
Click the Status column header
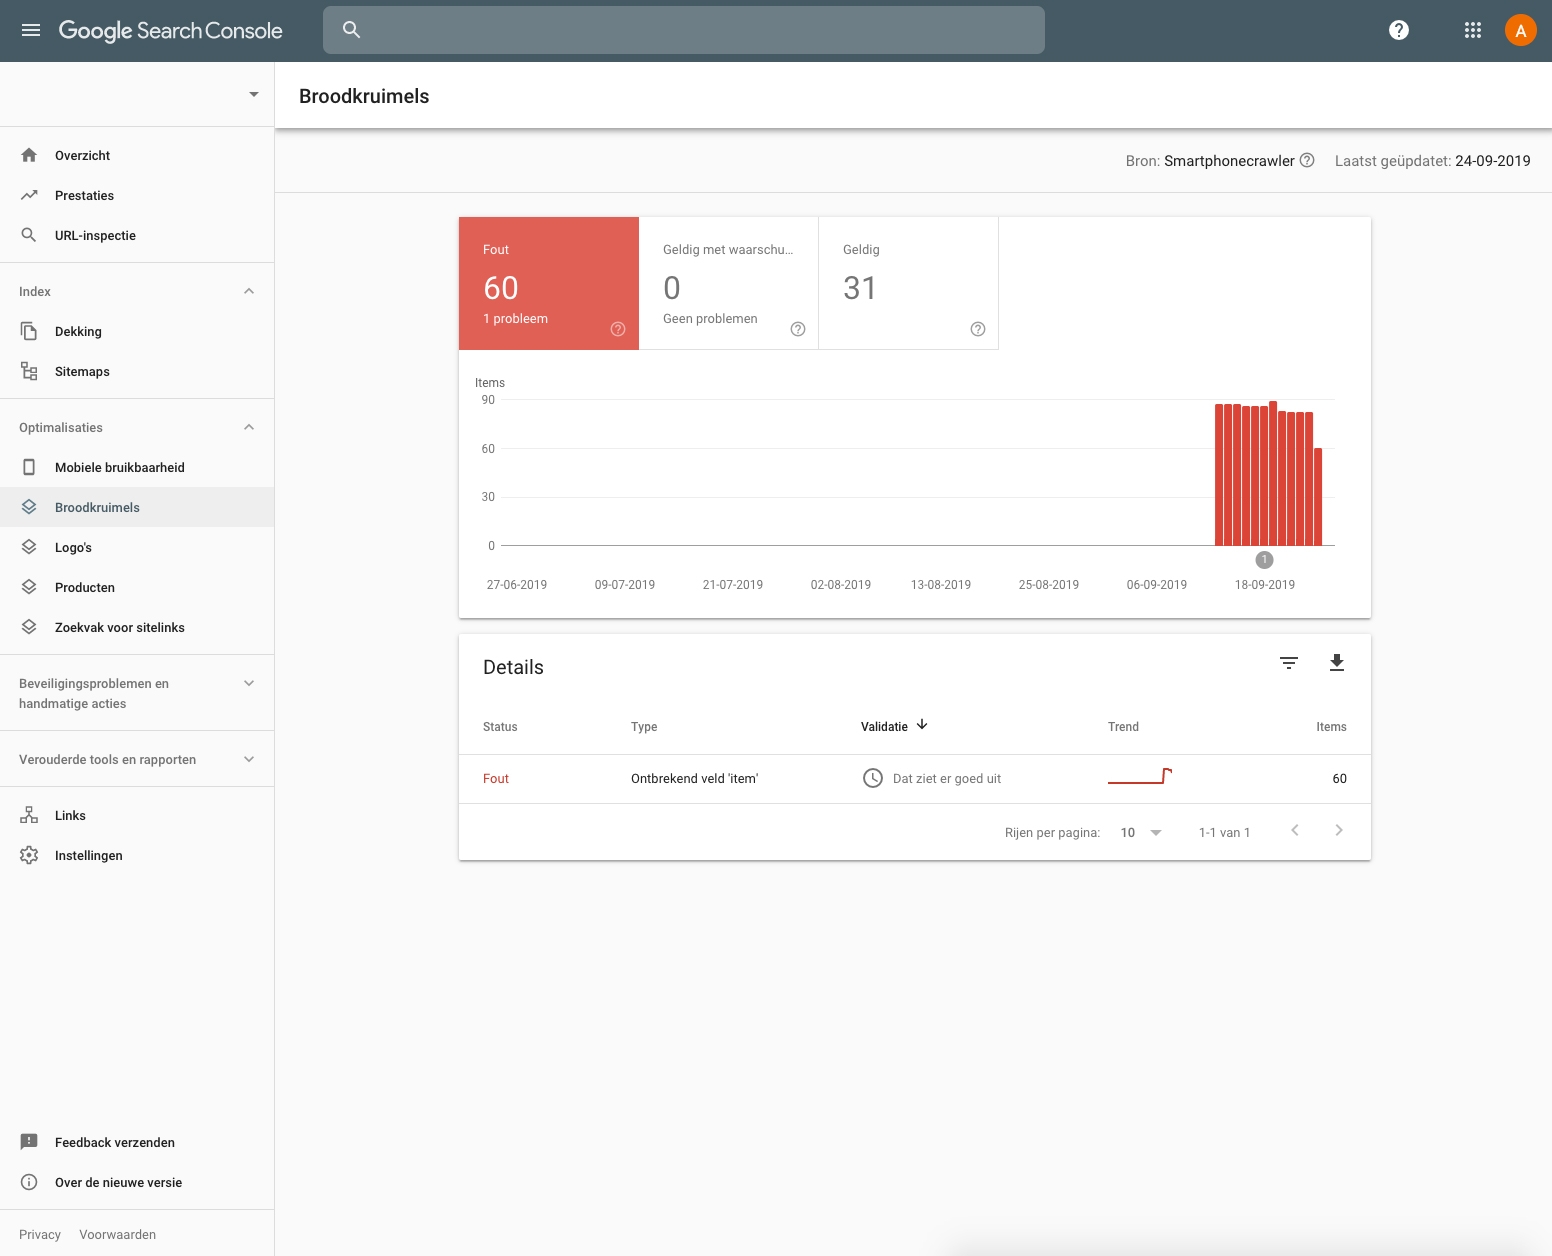click(x=500, y=727)
